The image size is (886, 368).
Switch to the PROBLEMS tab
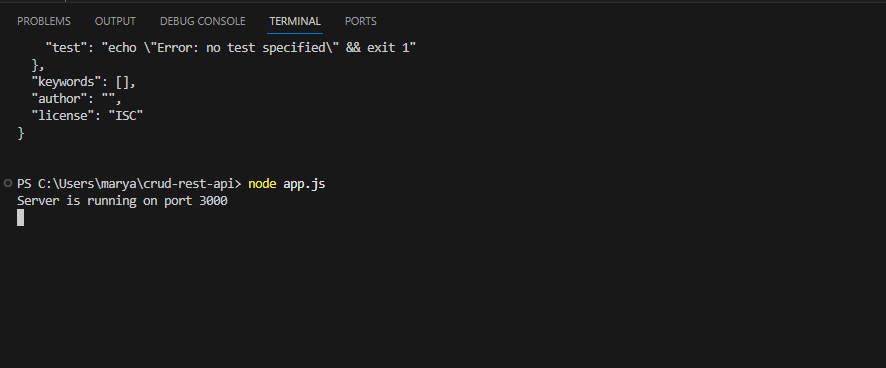click(44, 21)
